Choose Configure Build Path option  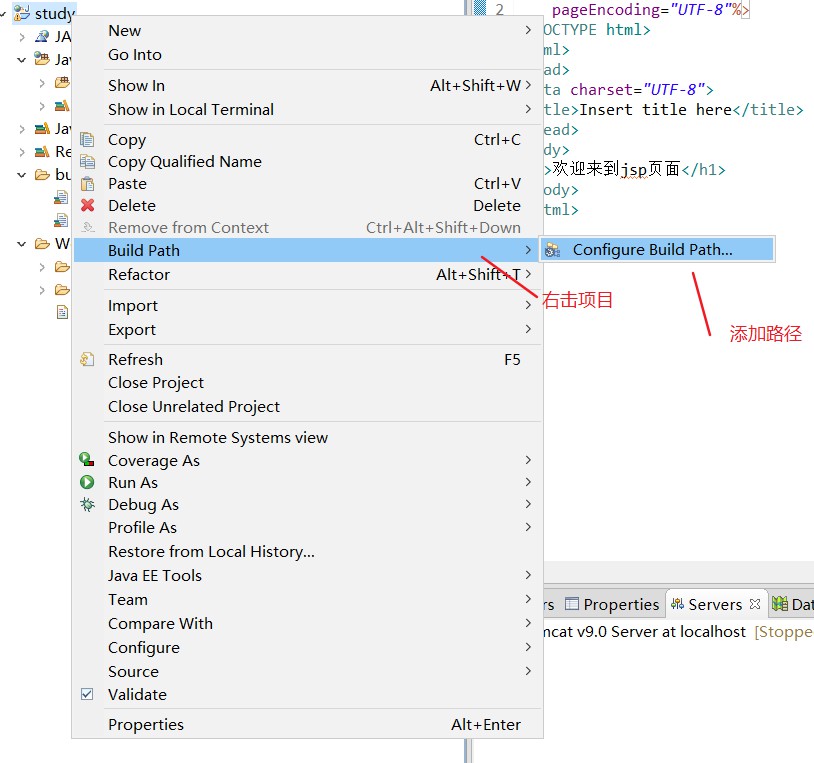tap(658, 250)
